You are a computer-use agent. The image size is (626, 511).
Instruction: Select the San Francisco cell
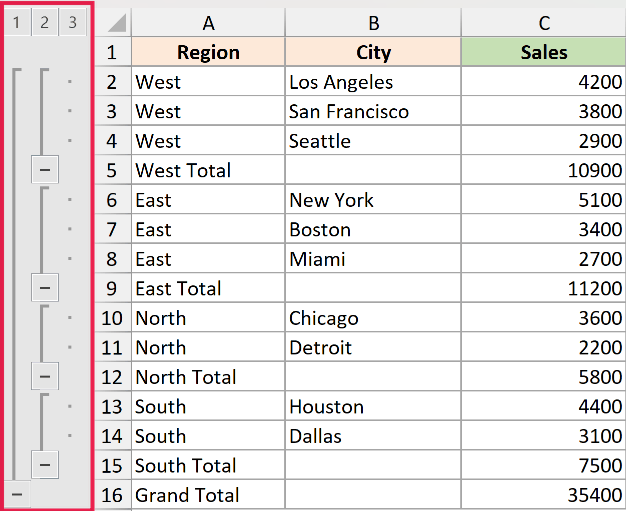tap(373, 111)
